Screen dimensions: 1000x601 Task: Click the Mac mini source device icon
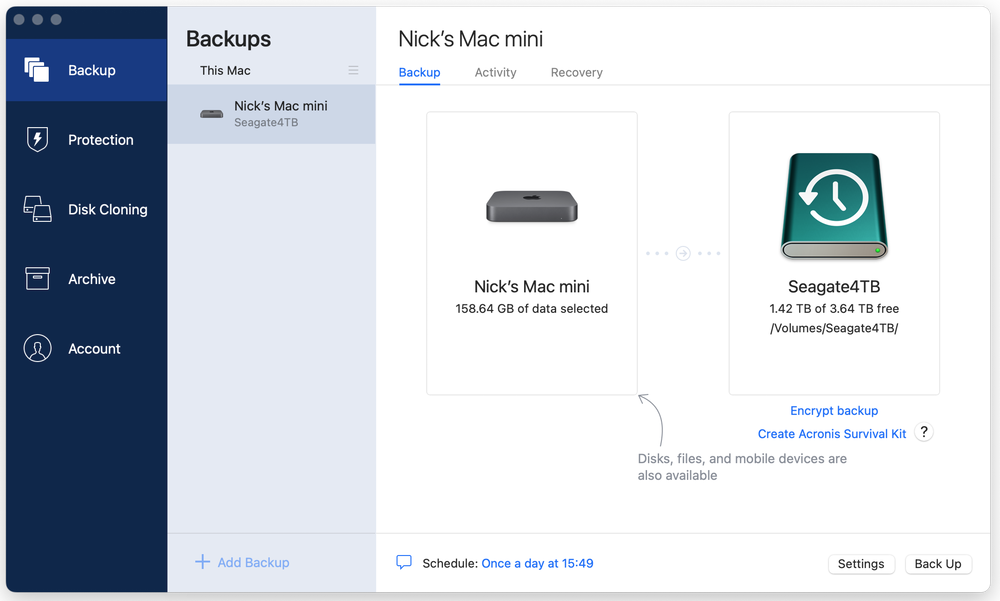click(x=531, y=206)
